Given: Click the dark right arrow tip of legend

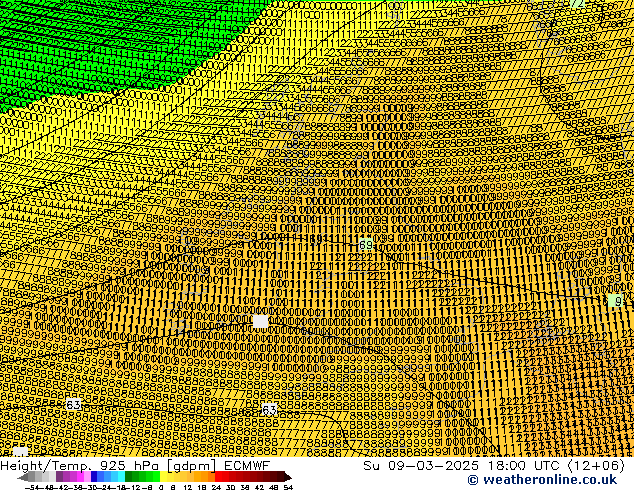Looking at the screenshot, I should [288, 477].
